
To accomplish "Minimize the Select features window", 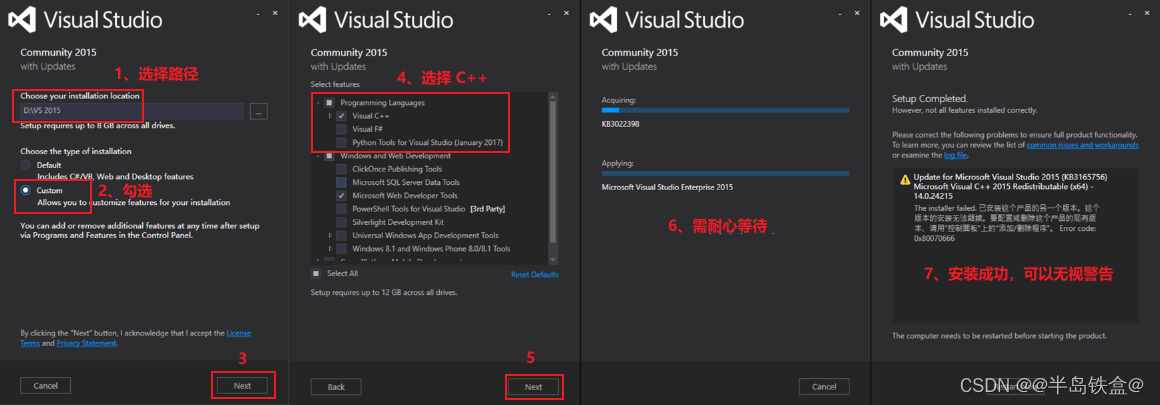I will 549,13.
